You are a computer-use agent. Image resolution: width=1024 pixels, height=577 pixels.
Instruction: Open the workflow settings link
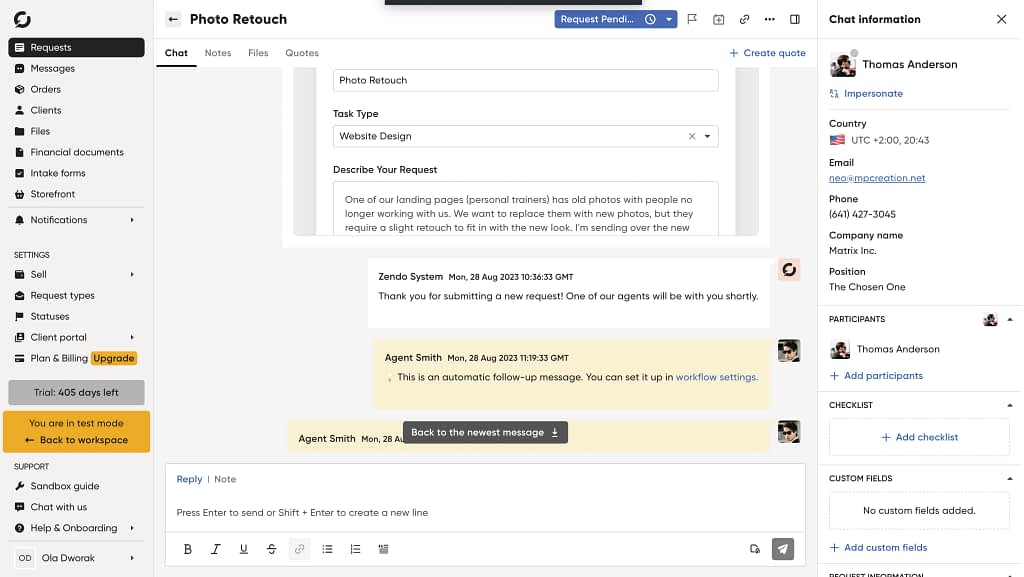[x=716, y=377]
